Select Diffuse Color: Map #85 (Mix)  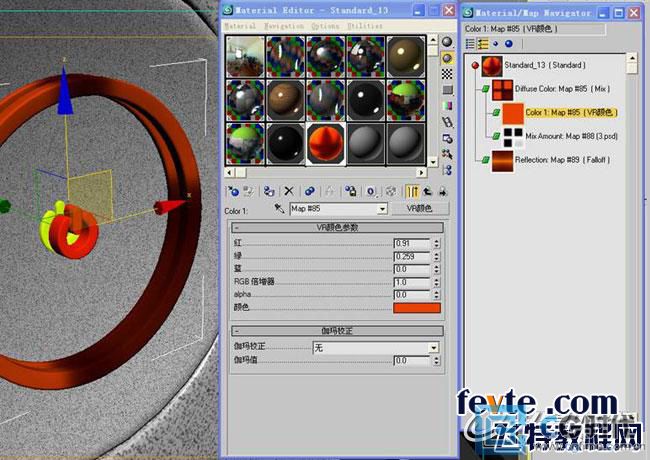tap(563, 89)
